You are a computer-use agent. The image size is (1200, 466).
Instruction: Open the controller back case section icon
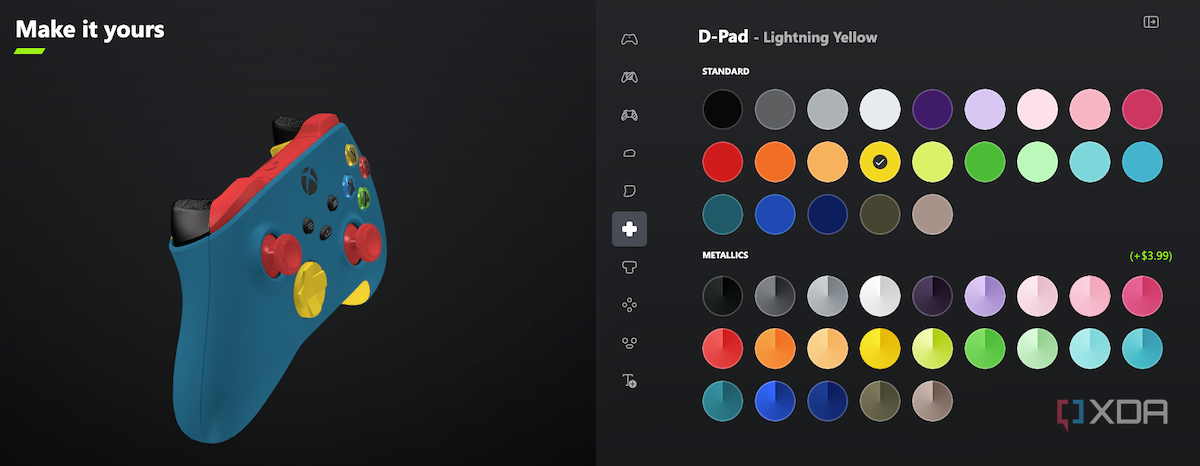click(x=629, y=77)
